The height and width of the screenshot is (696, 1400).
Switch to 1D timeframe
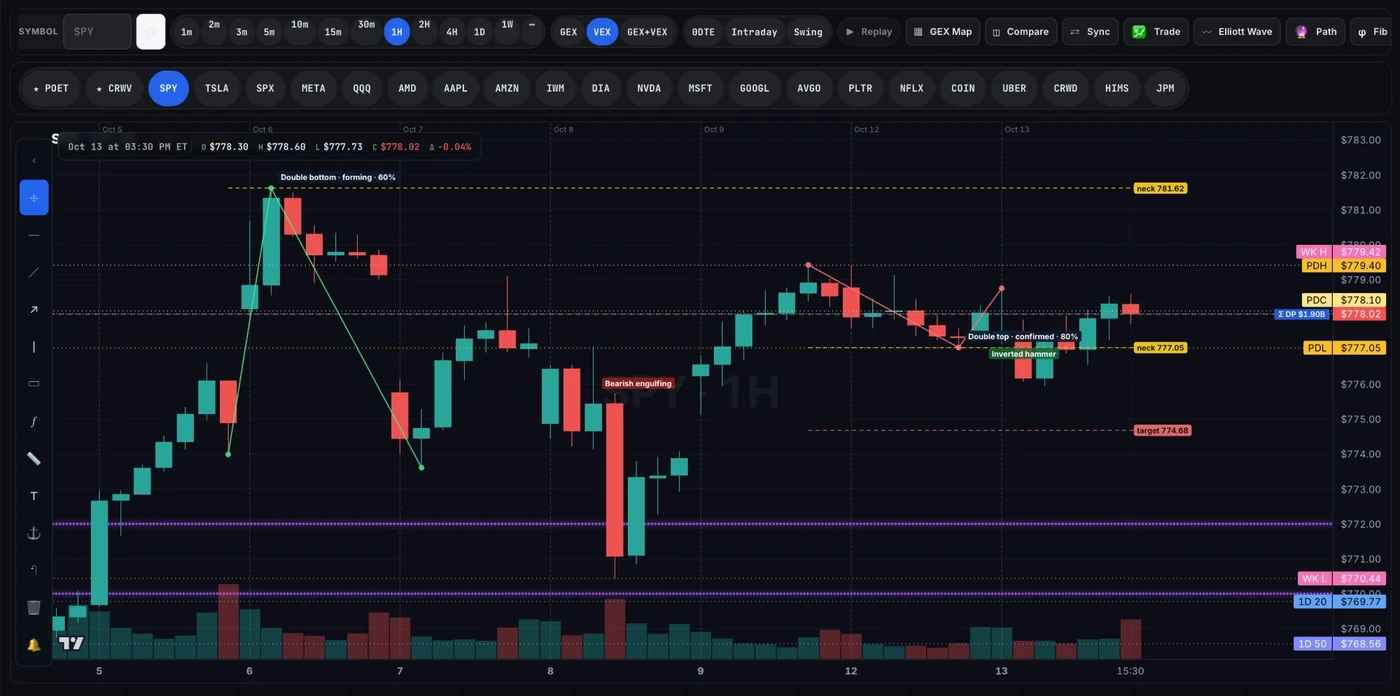coord(479,32)
